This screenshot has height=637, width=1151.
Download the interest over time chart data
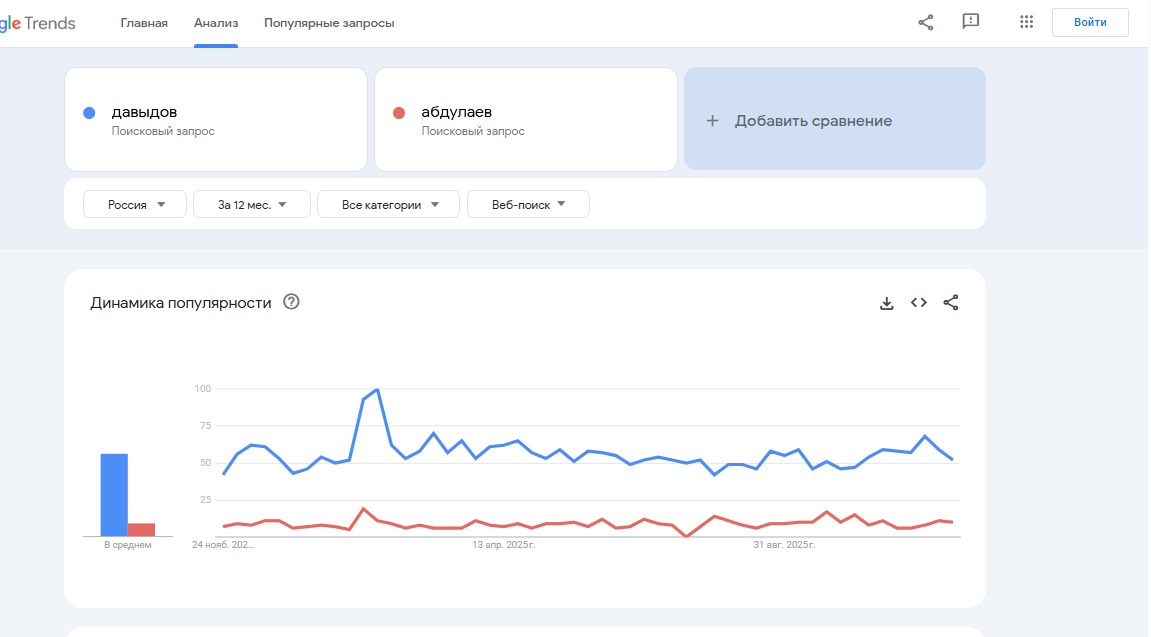[x=886, y=303]
